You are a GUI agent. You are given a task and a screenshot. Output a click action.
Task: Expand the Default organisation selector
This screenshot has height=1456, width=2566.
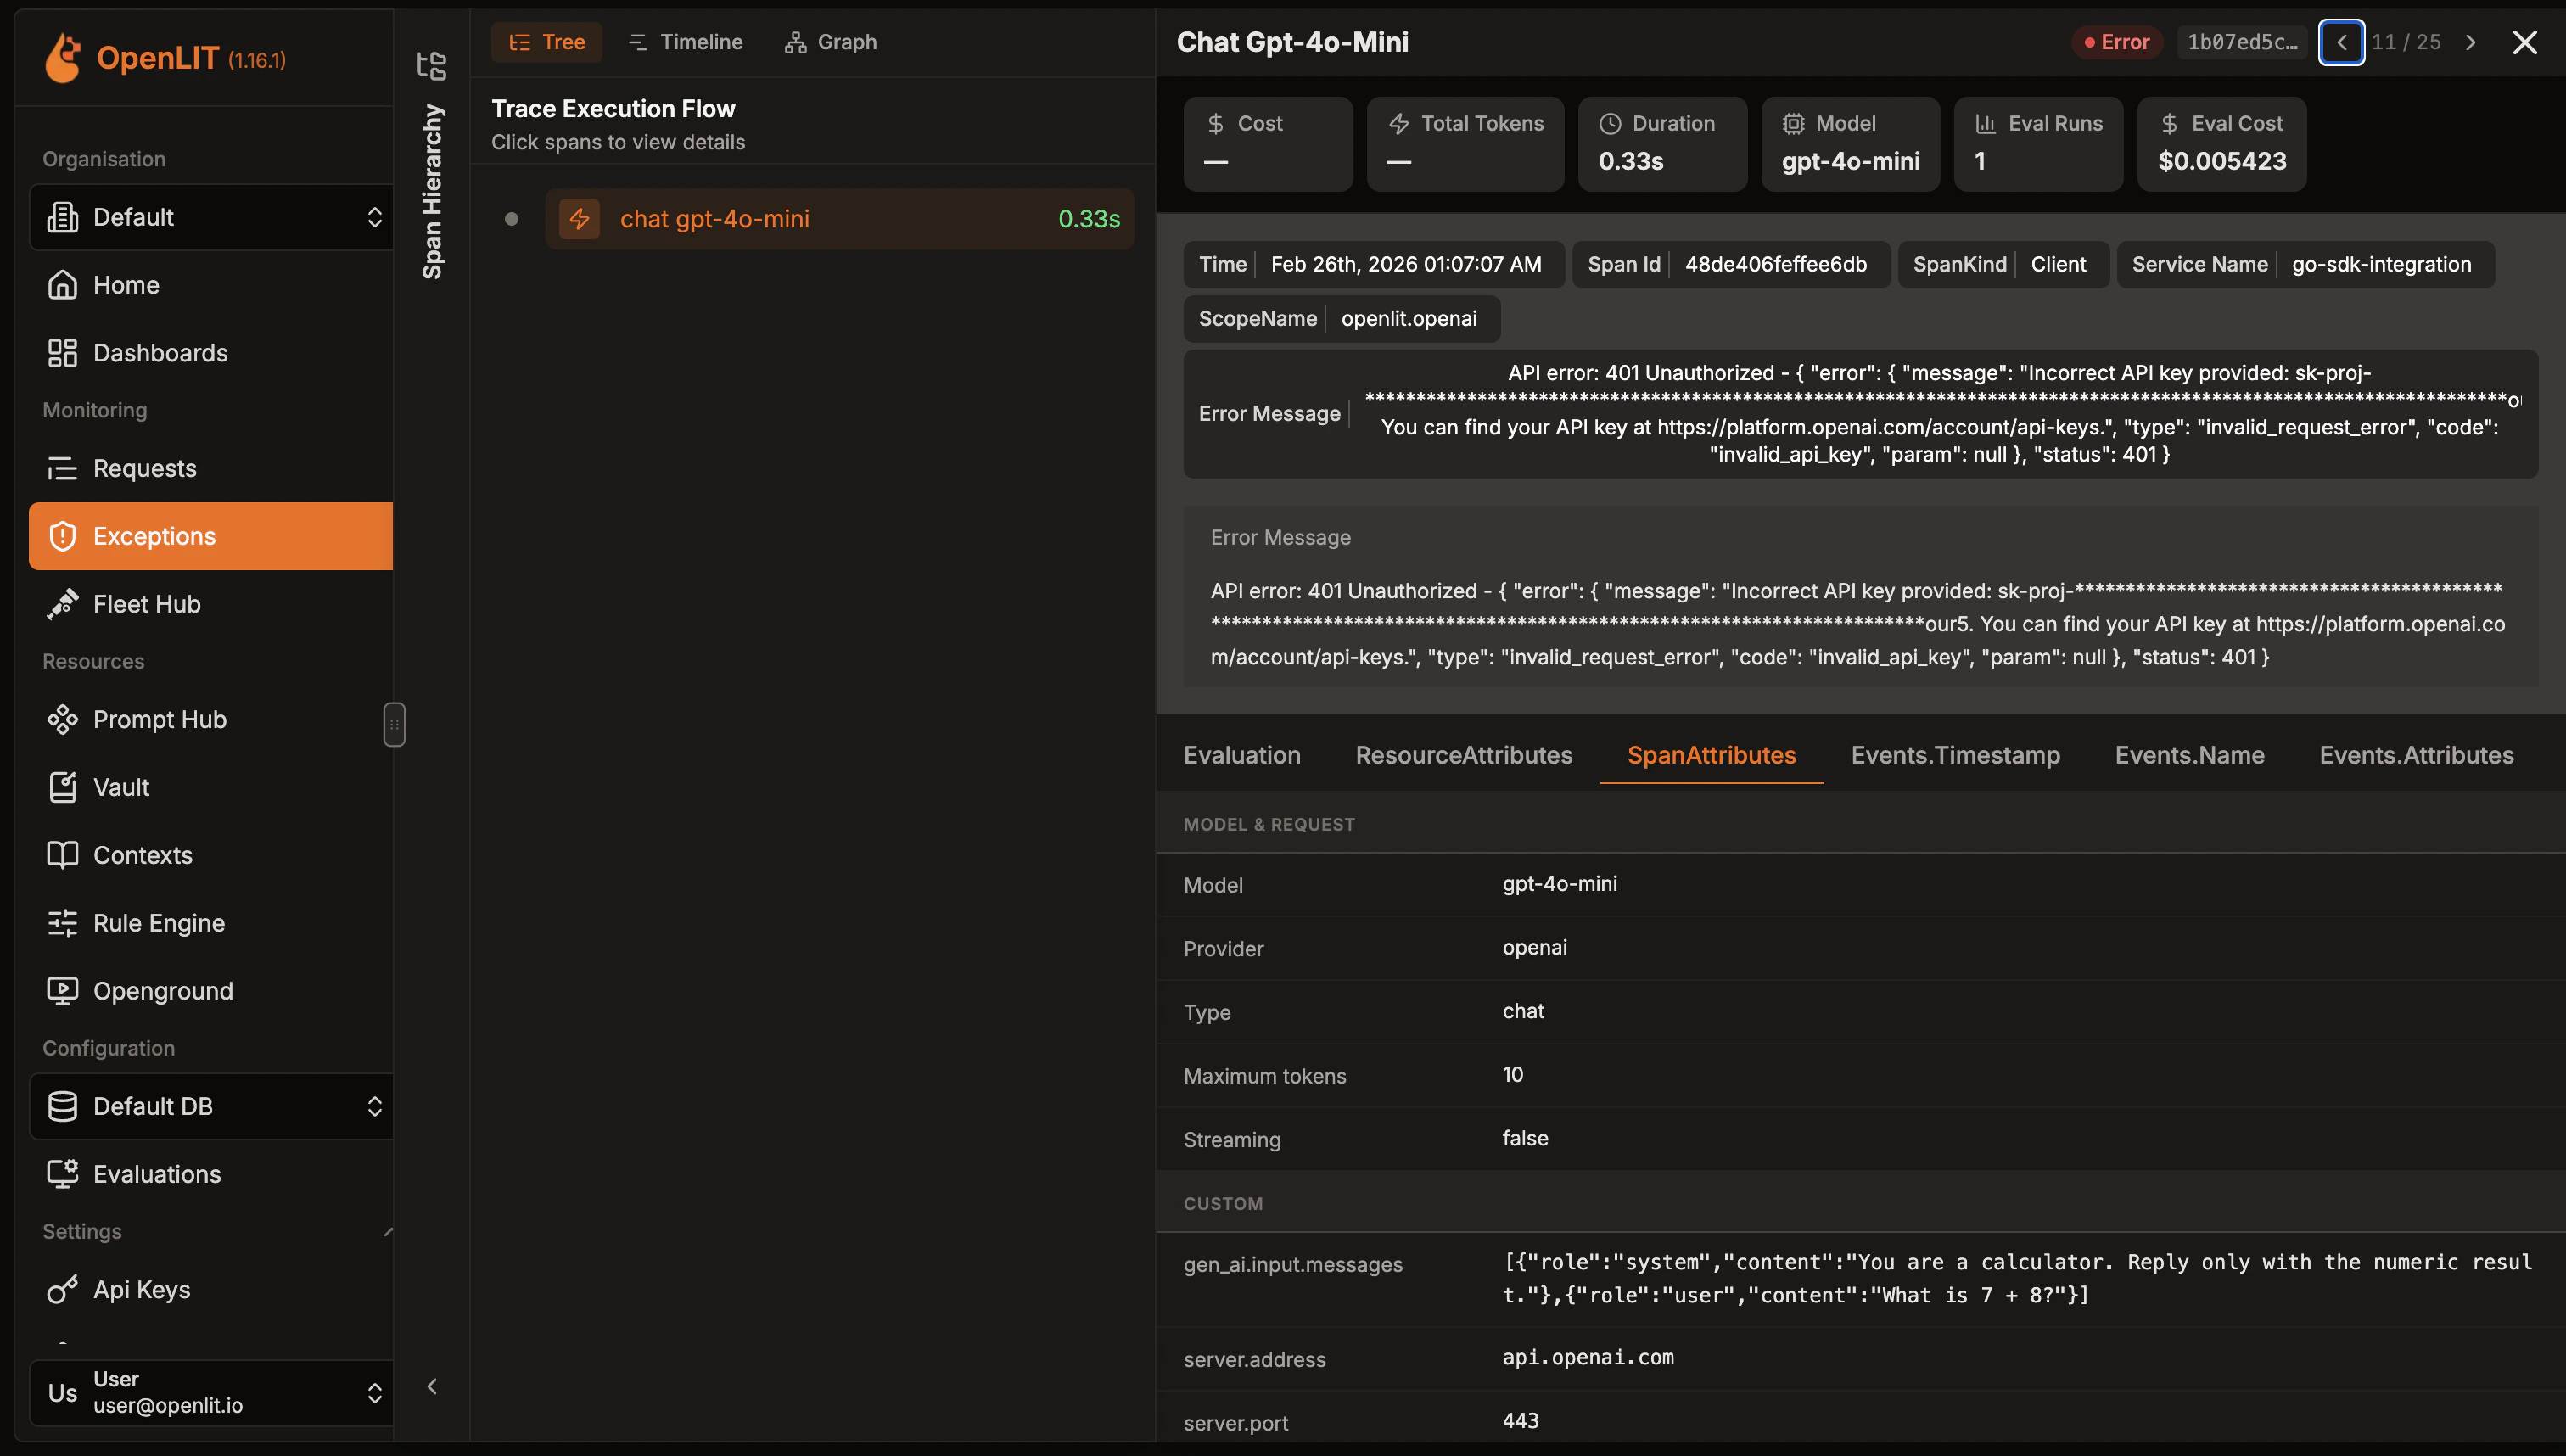211,217
